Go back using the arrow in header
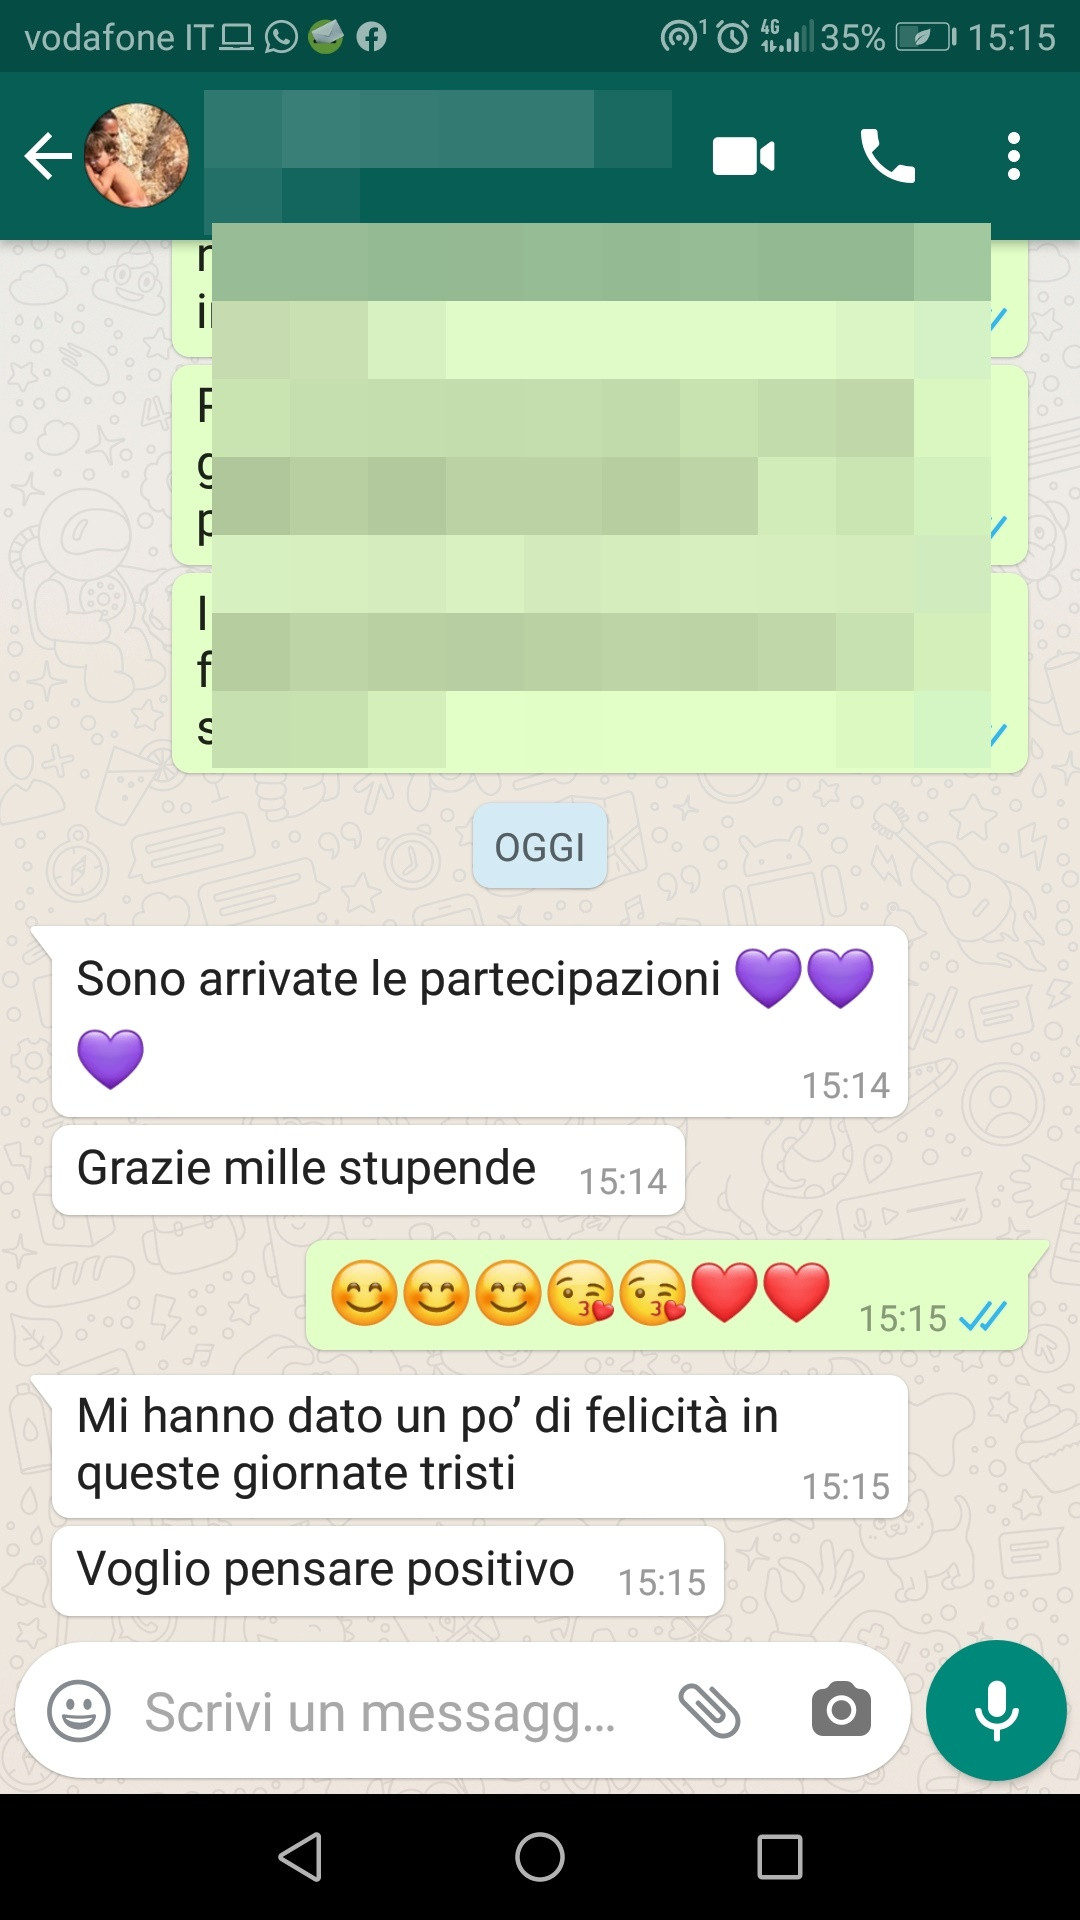The image size is (1080, 1920). tap(48, 156)
